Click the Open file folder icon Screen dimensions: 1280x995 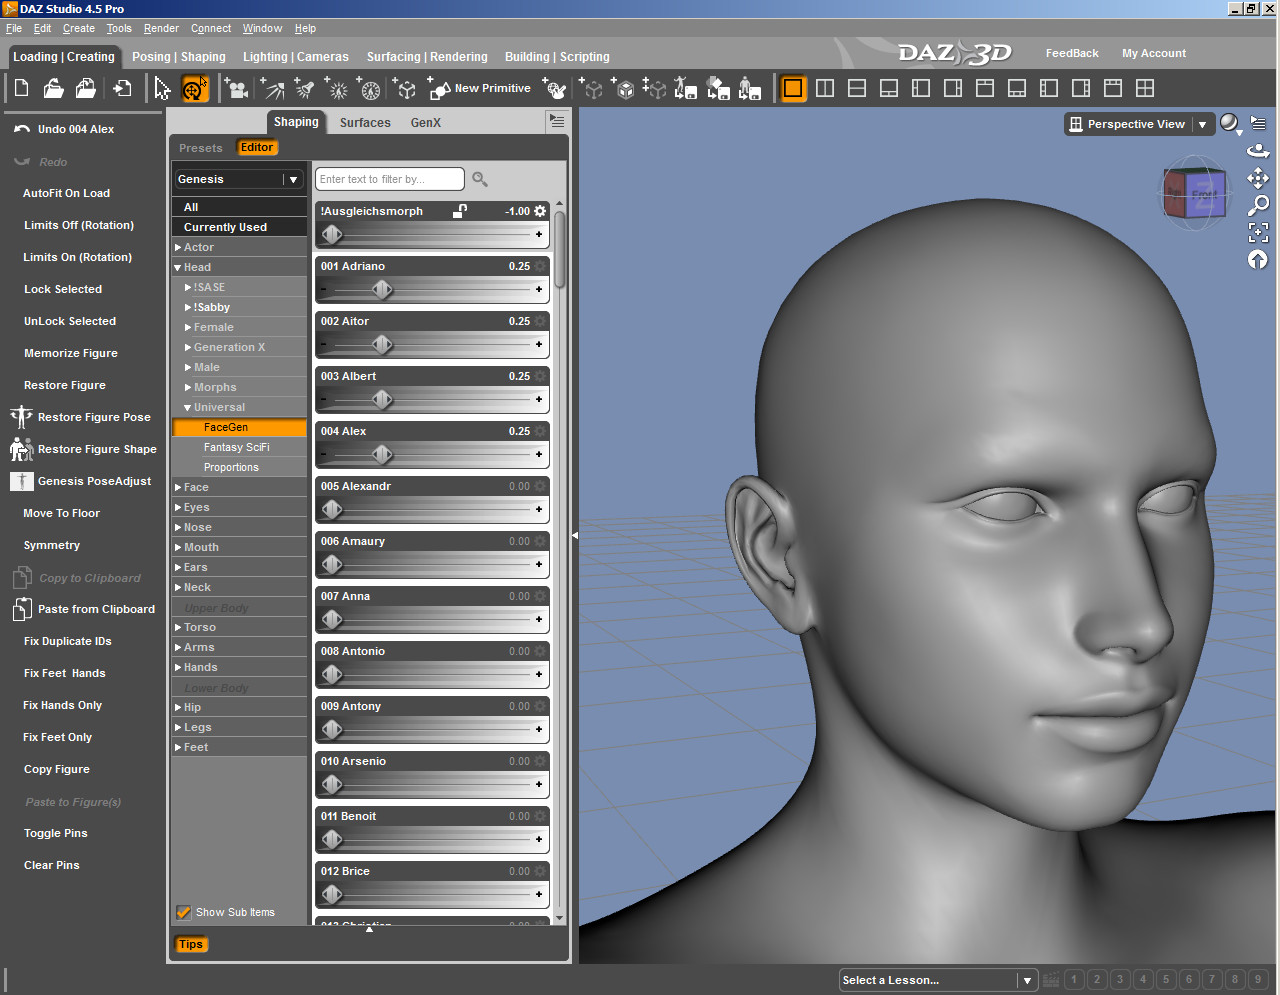[x=53, y=89]
